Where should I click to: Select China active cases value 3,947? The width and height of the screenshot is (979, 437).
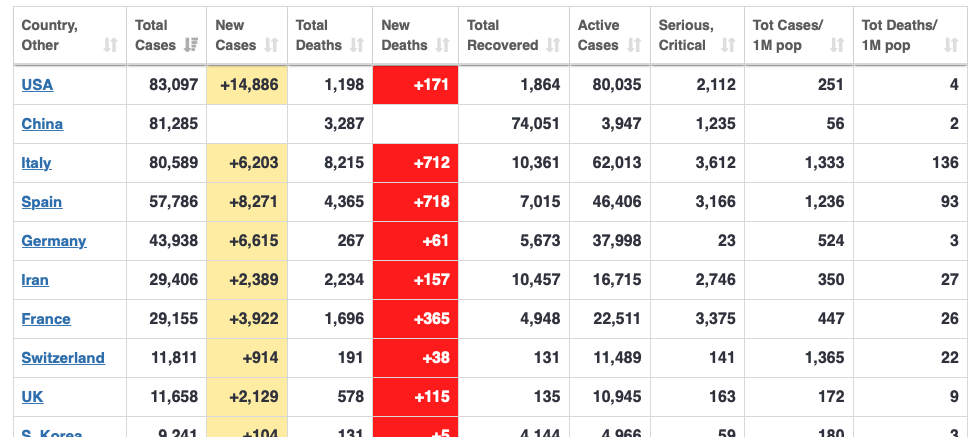pyautogui.click(x=621, y=124)
